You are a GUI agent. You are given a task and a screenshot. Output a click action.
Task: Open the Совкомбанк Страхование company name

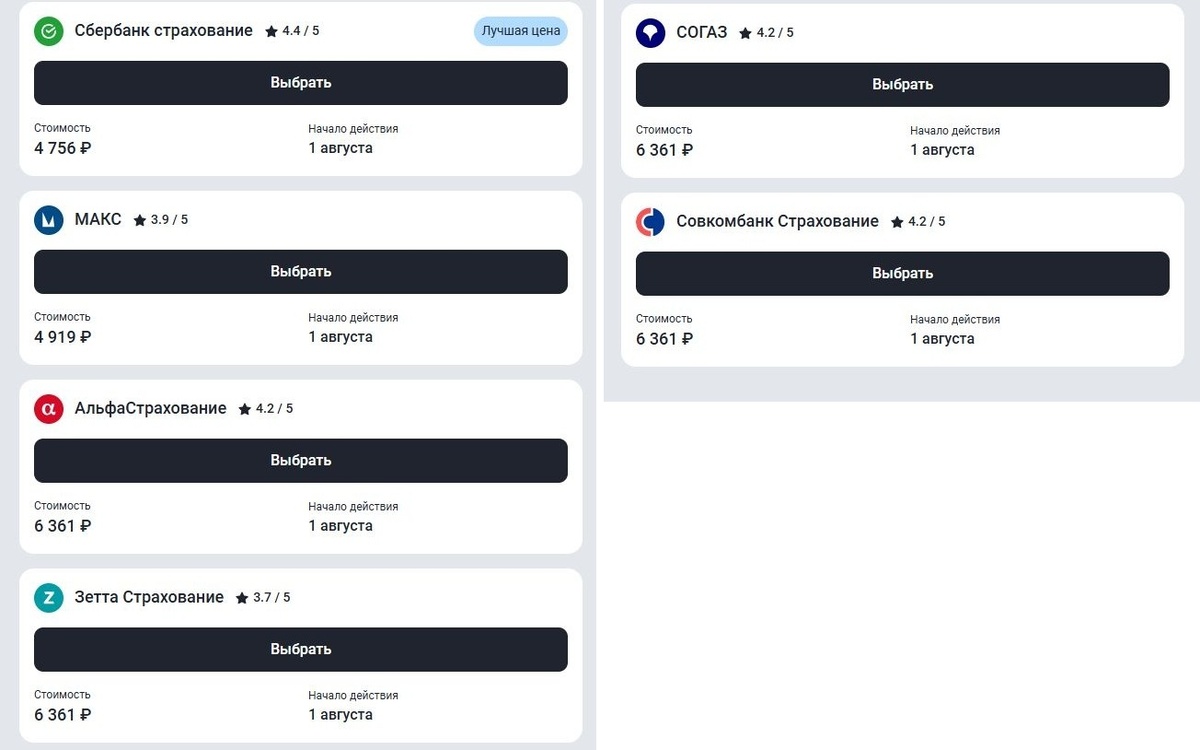(x=778, y=221)
